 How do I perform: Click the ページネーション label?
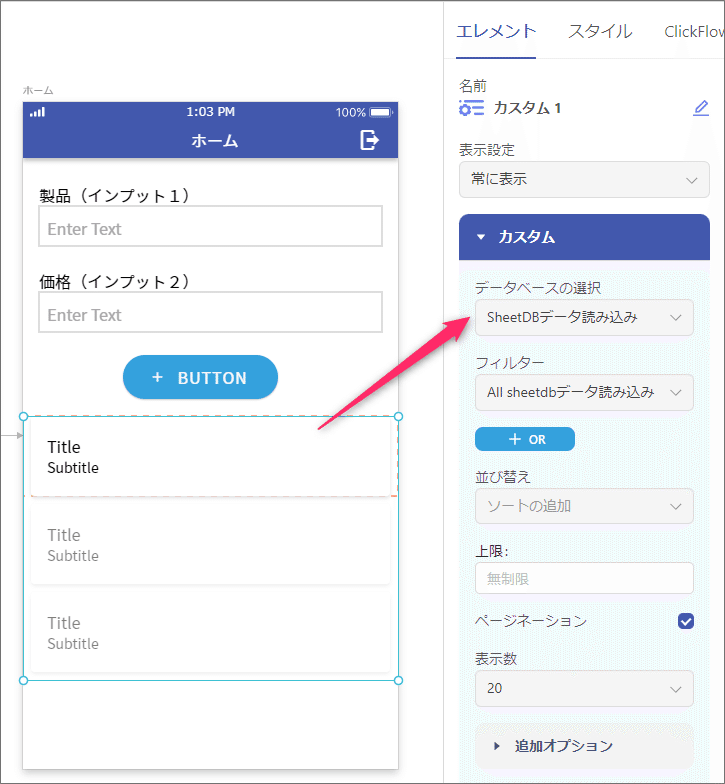click(530, 621)
